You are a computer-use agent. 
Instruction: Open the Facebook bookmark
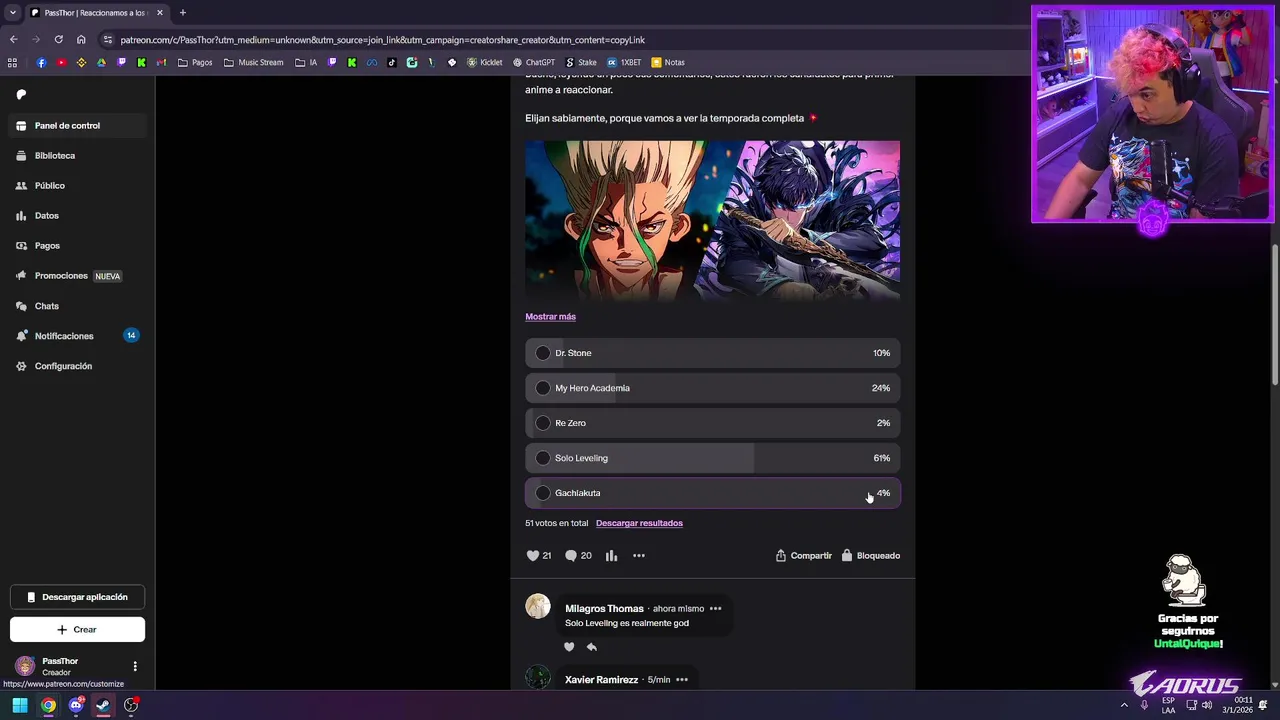[x=41, y=62]
